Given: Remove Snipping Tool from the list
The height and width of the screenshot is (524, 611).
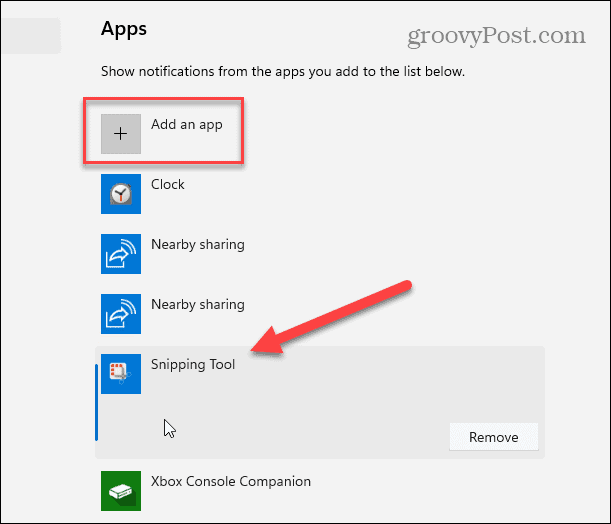Looking at the screenshot, I should pyautogui.click(x=493, y=437).
